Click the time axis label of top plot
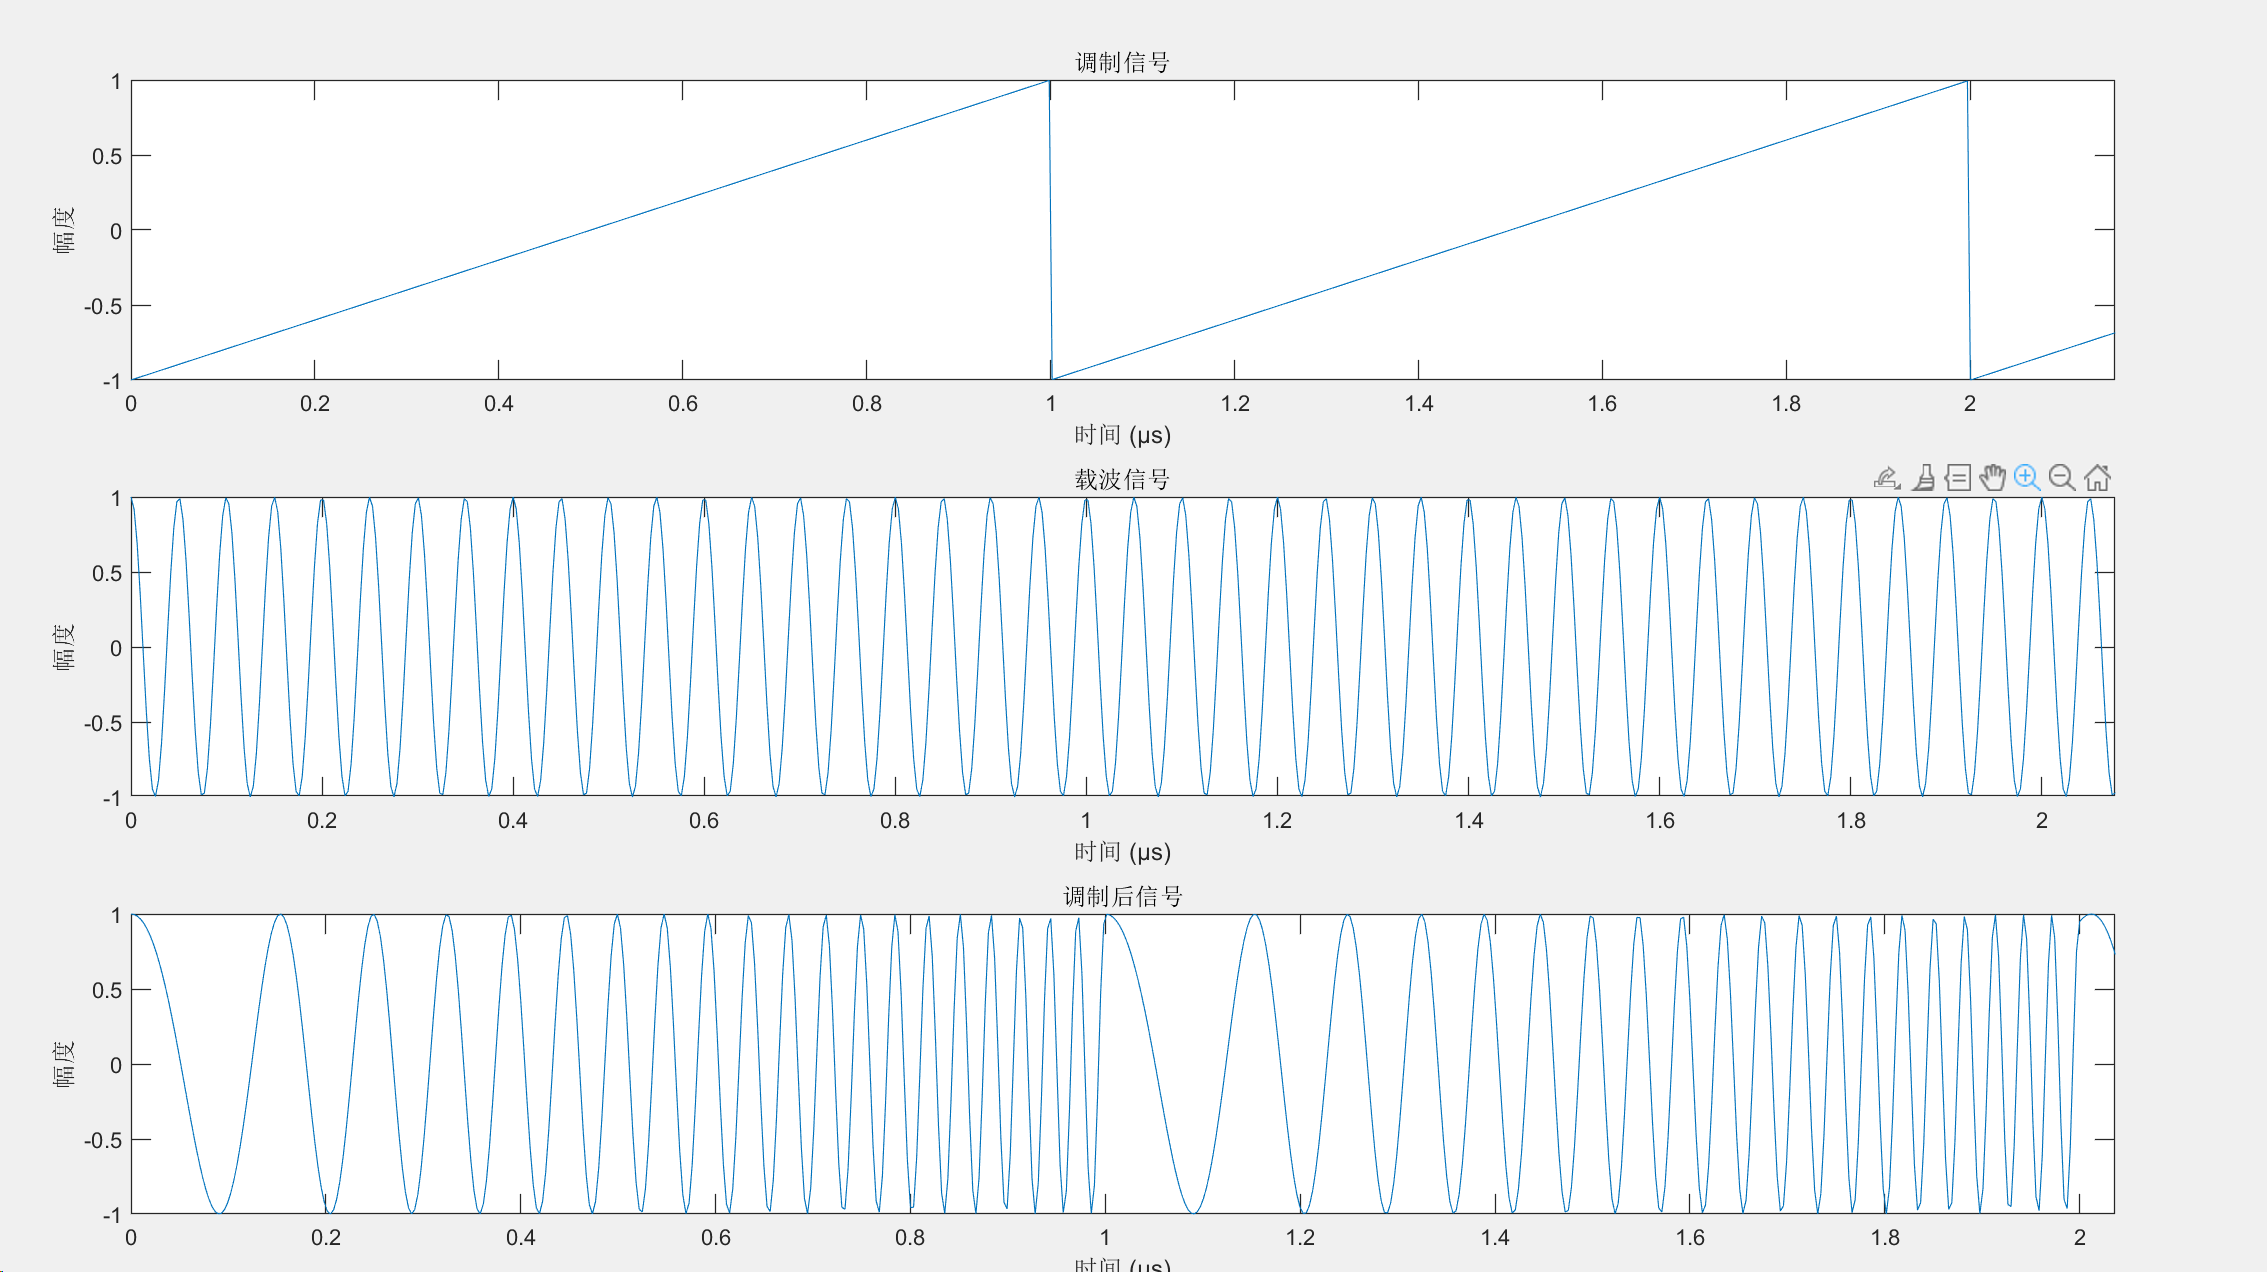The height and width of the screenshot is (1272, 2267). tap(1122, 436)
